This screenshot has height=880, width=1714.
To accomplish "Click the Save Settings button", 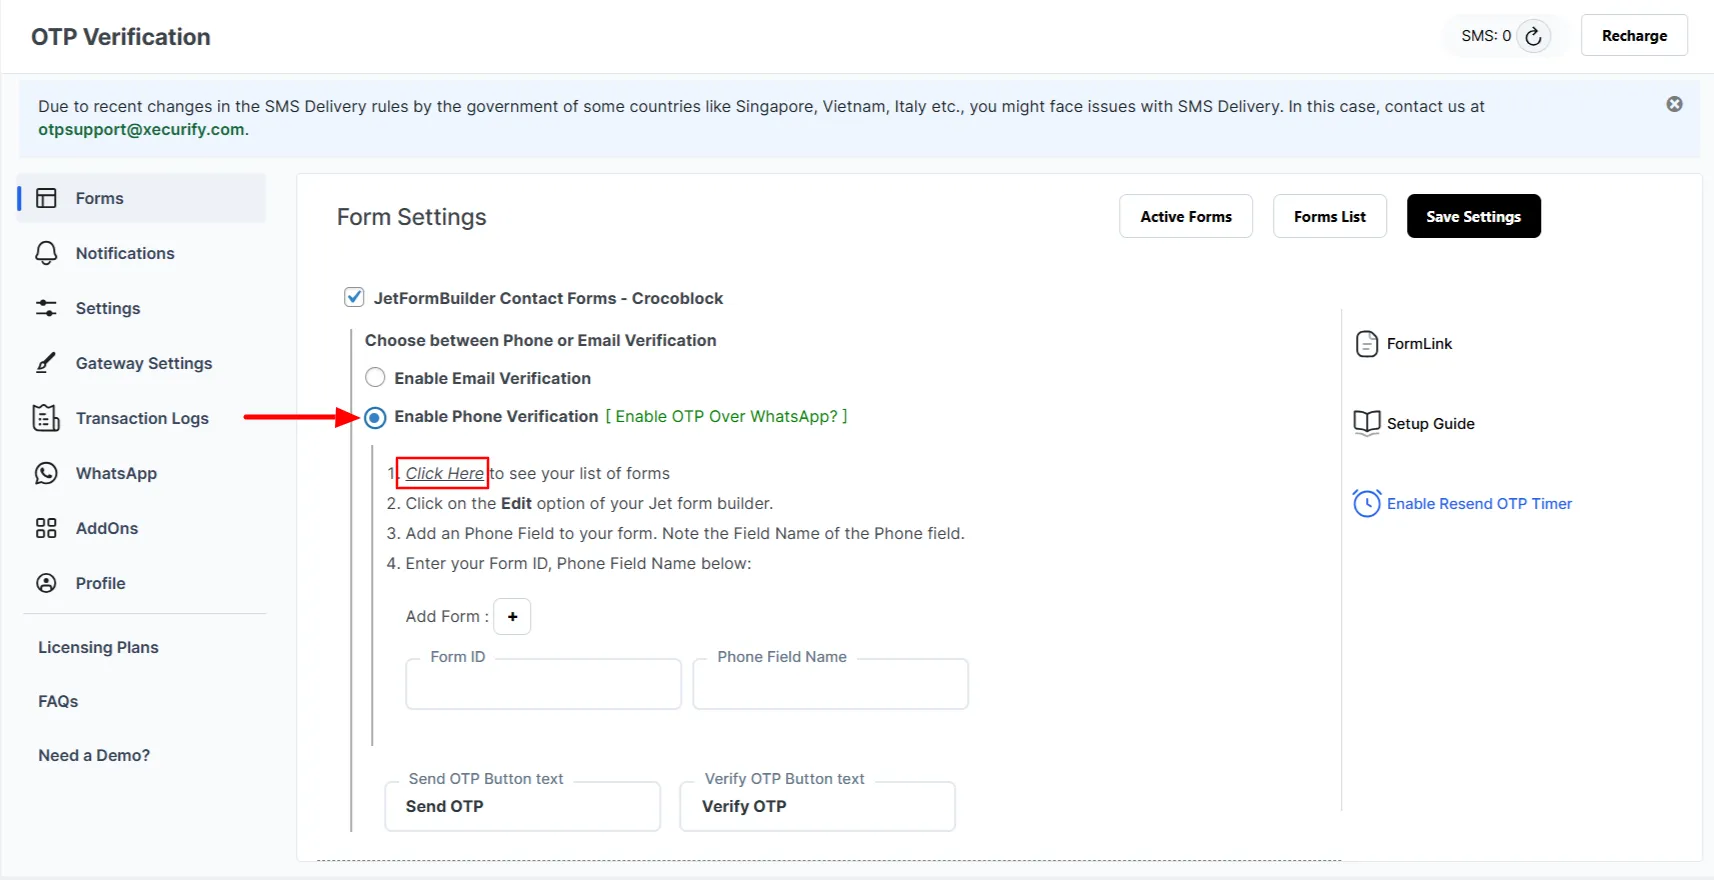I will (x=1473, y=216).
